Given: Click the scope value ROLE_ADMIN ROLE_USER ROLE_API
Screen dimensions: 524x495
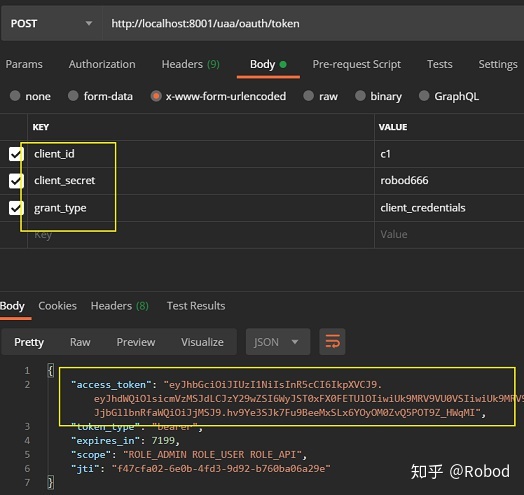Looking at the screenshot, I should point(213,455).
